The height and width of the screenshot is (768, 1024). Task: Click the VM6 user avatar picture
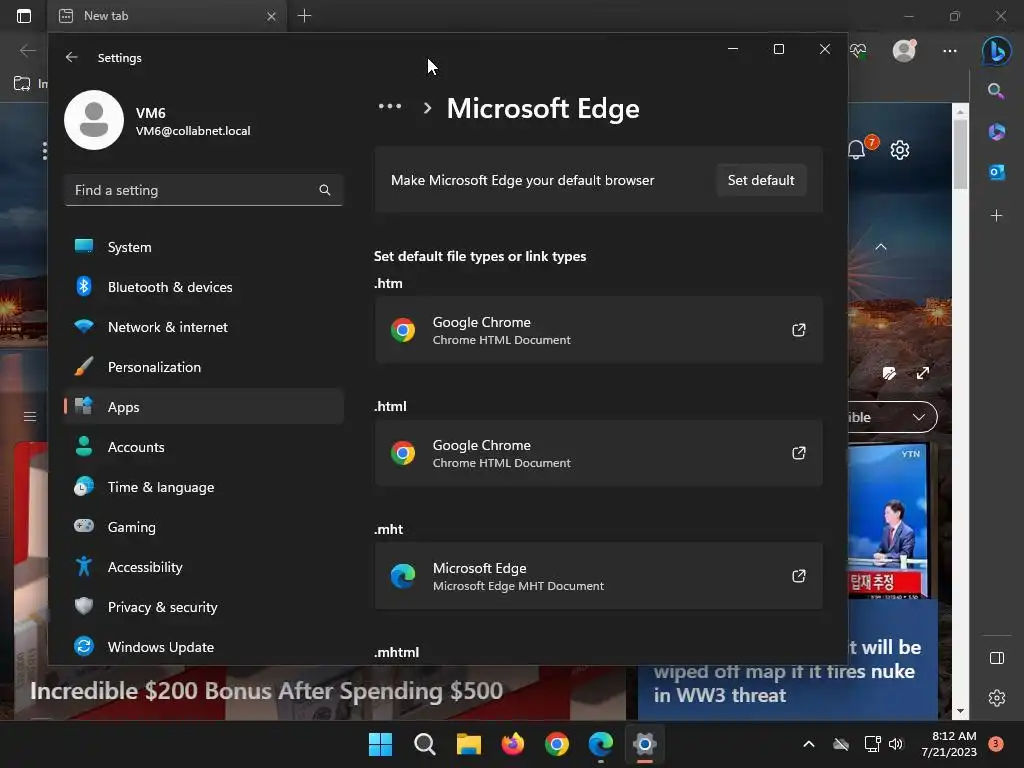click(94, 120)
